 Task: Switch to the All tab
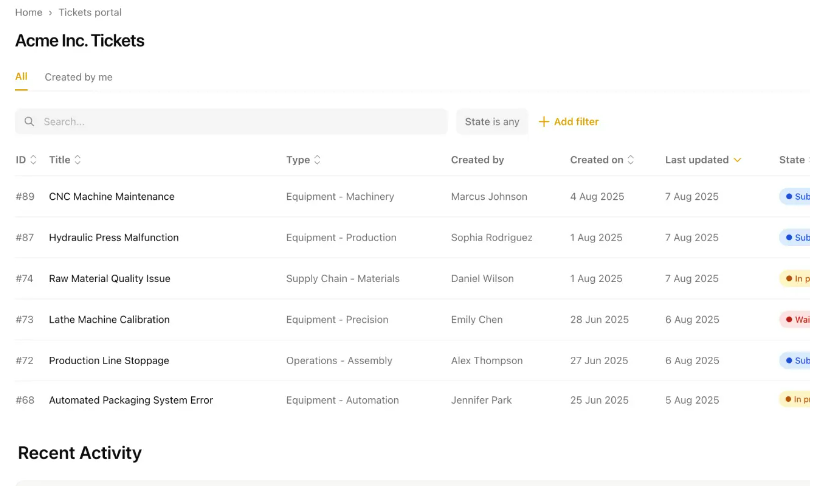(21, 77)
